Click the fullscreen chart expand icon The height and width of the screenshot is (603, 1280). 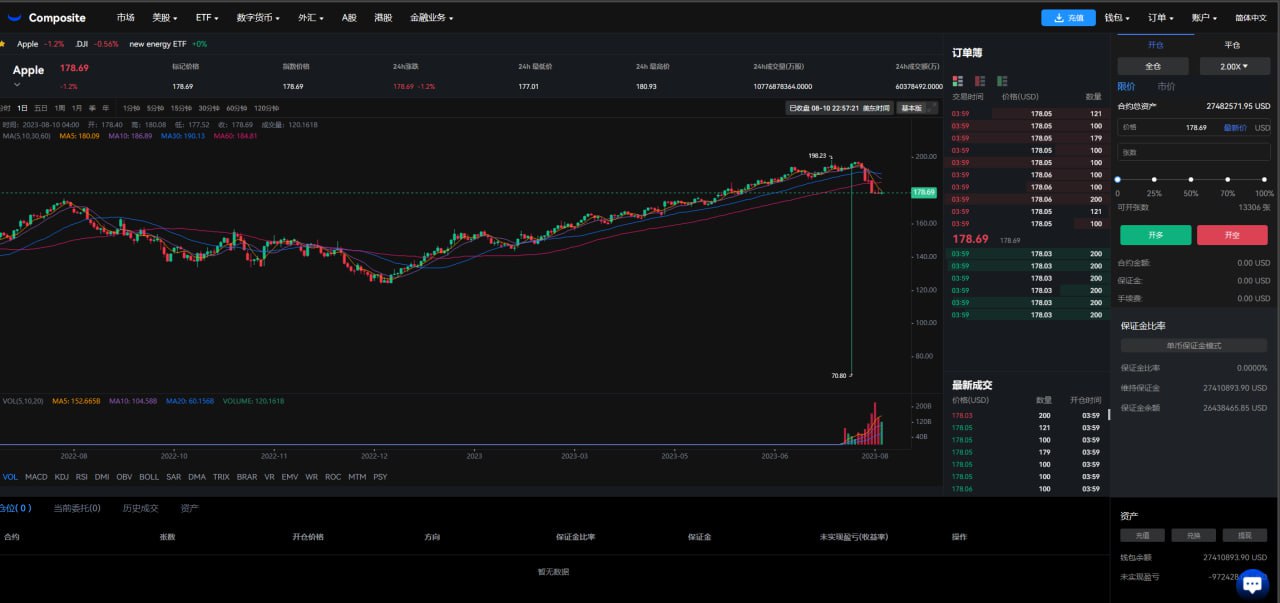tap(932, 108)
